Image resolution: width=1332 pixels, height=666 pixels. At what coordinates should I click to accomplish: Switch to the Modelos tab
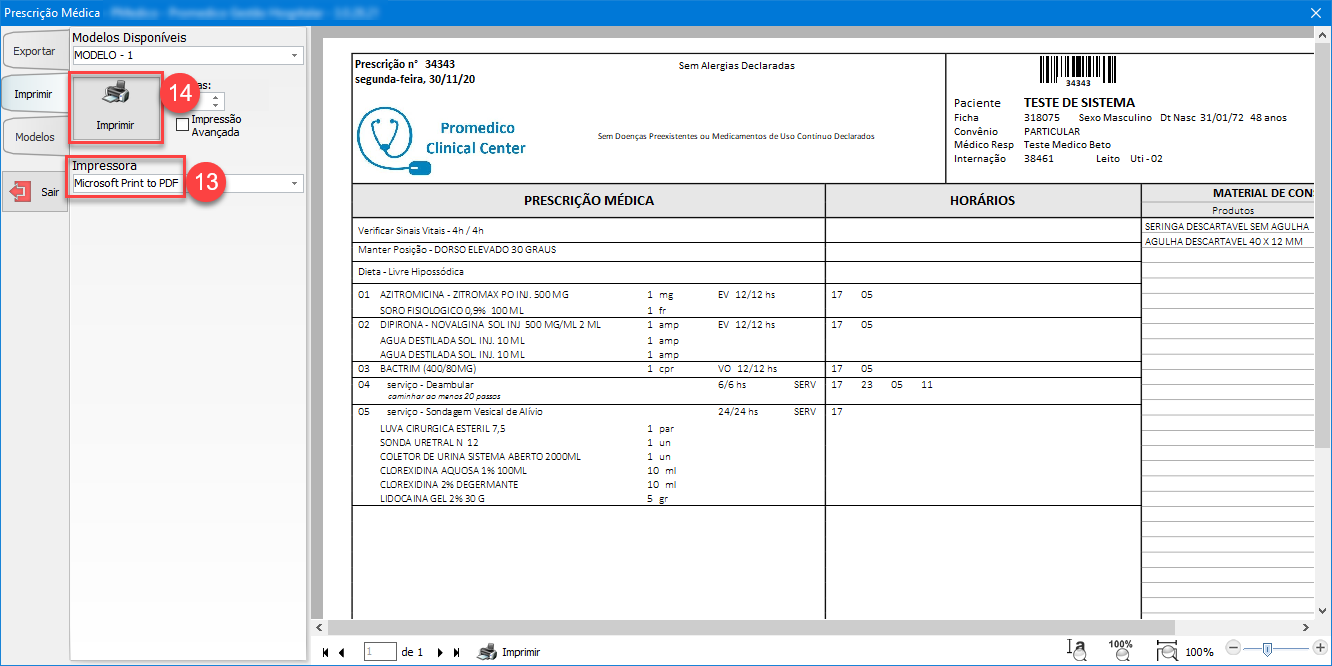pos(34,137)
